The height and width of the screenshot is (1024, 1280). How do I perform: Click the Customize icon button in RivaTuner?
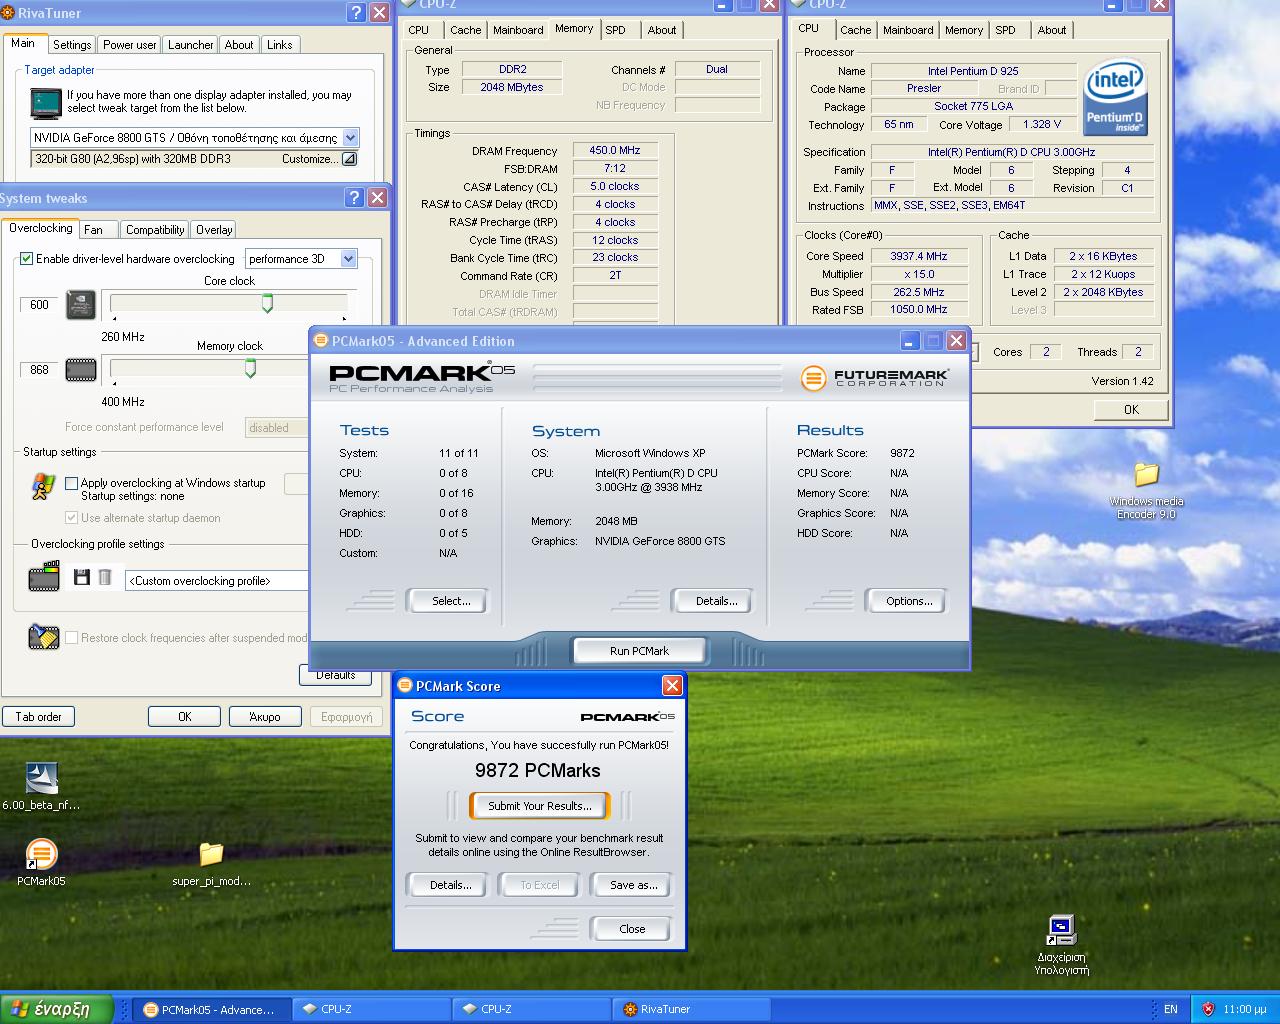coord(349,159)
